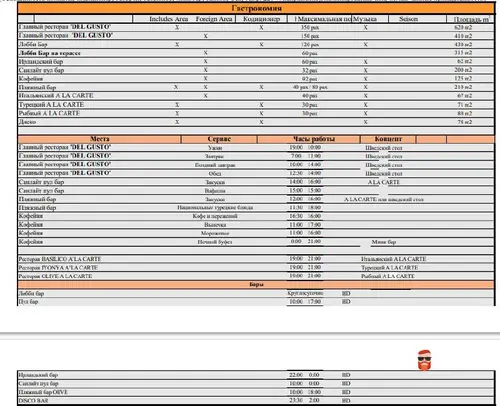Click the Турецкий A LA CARTE row in top table

click(x=256, y=105)
